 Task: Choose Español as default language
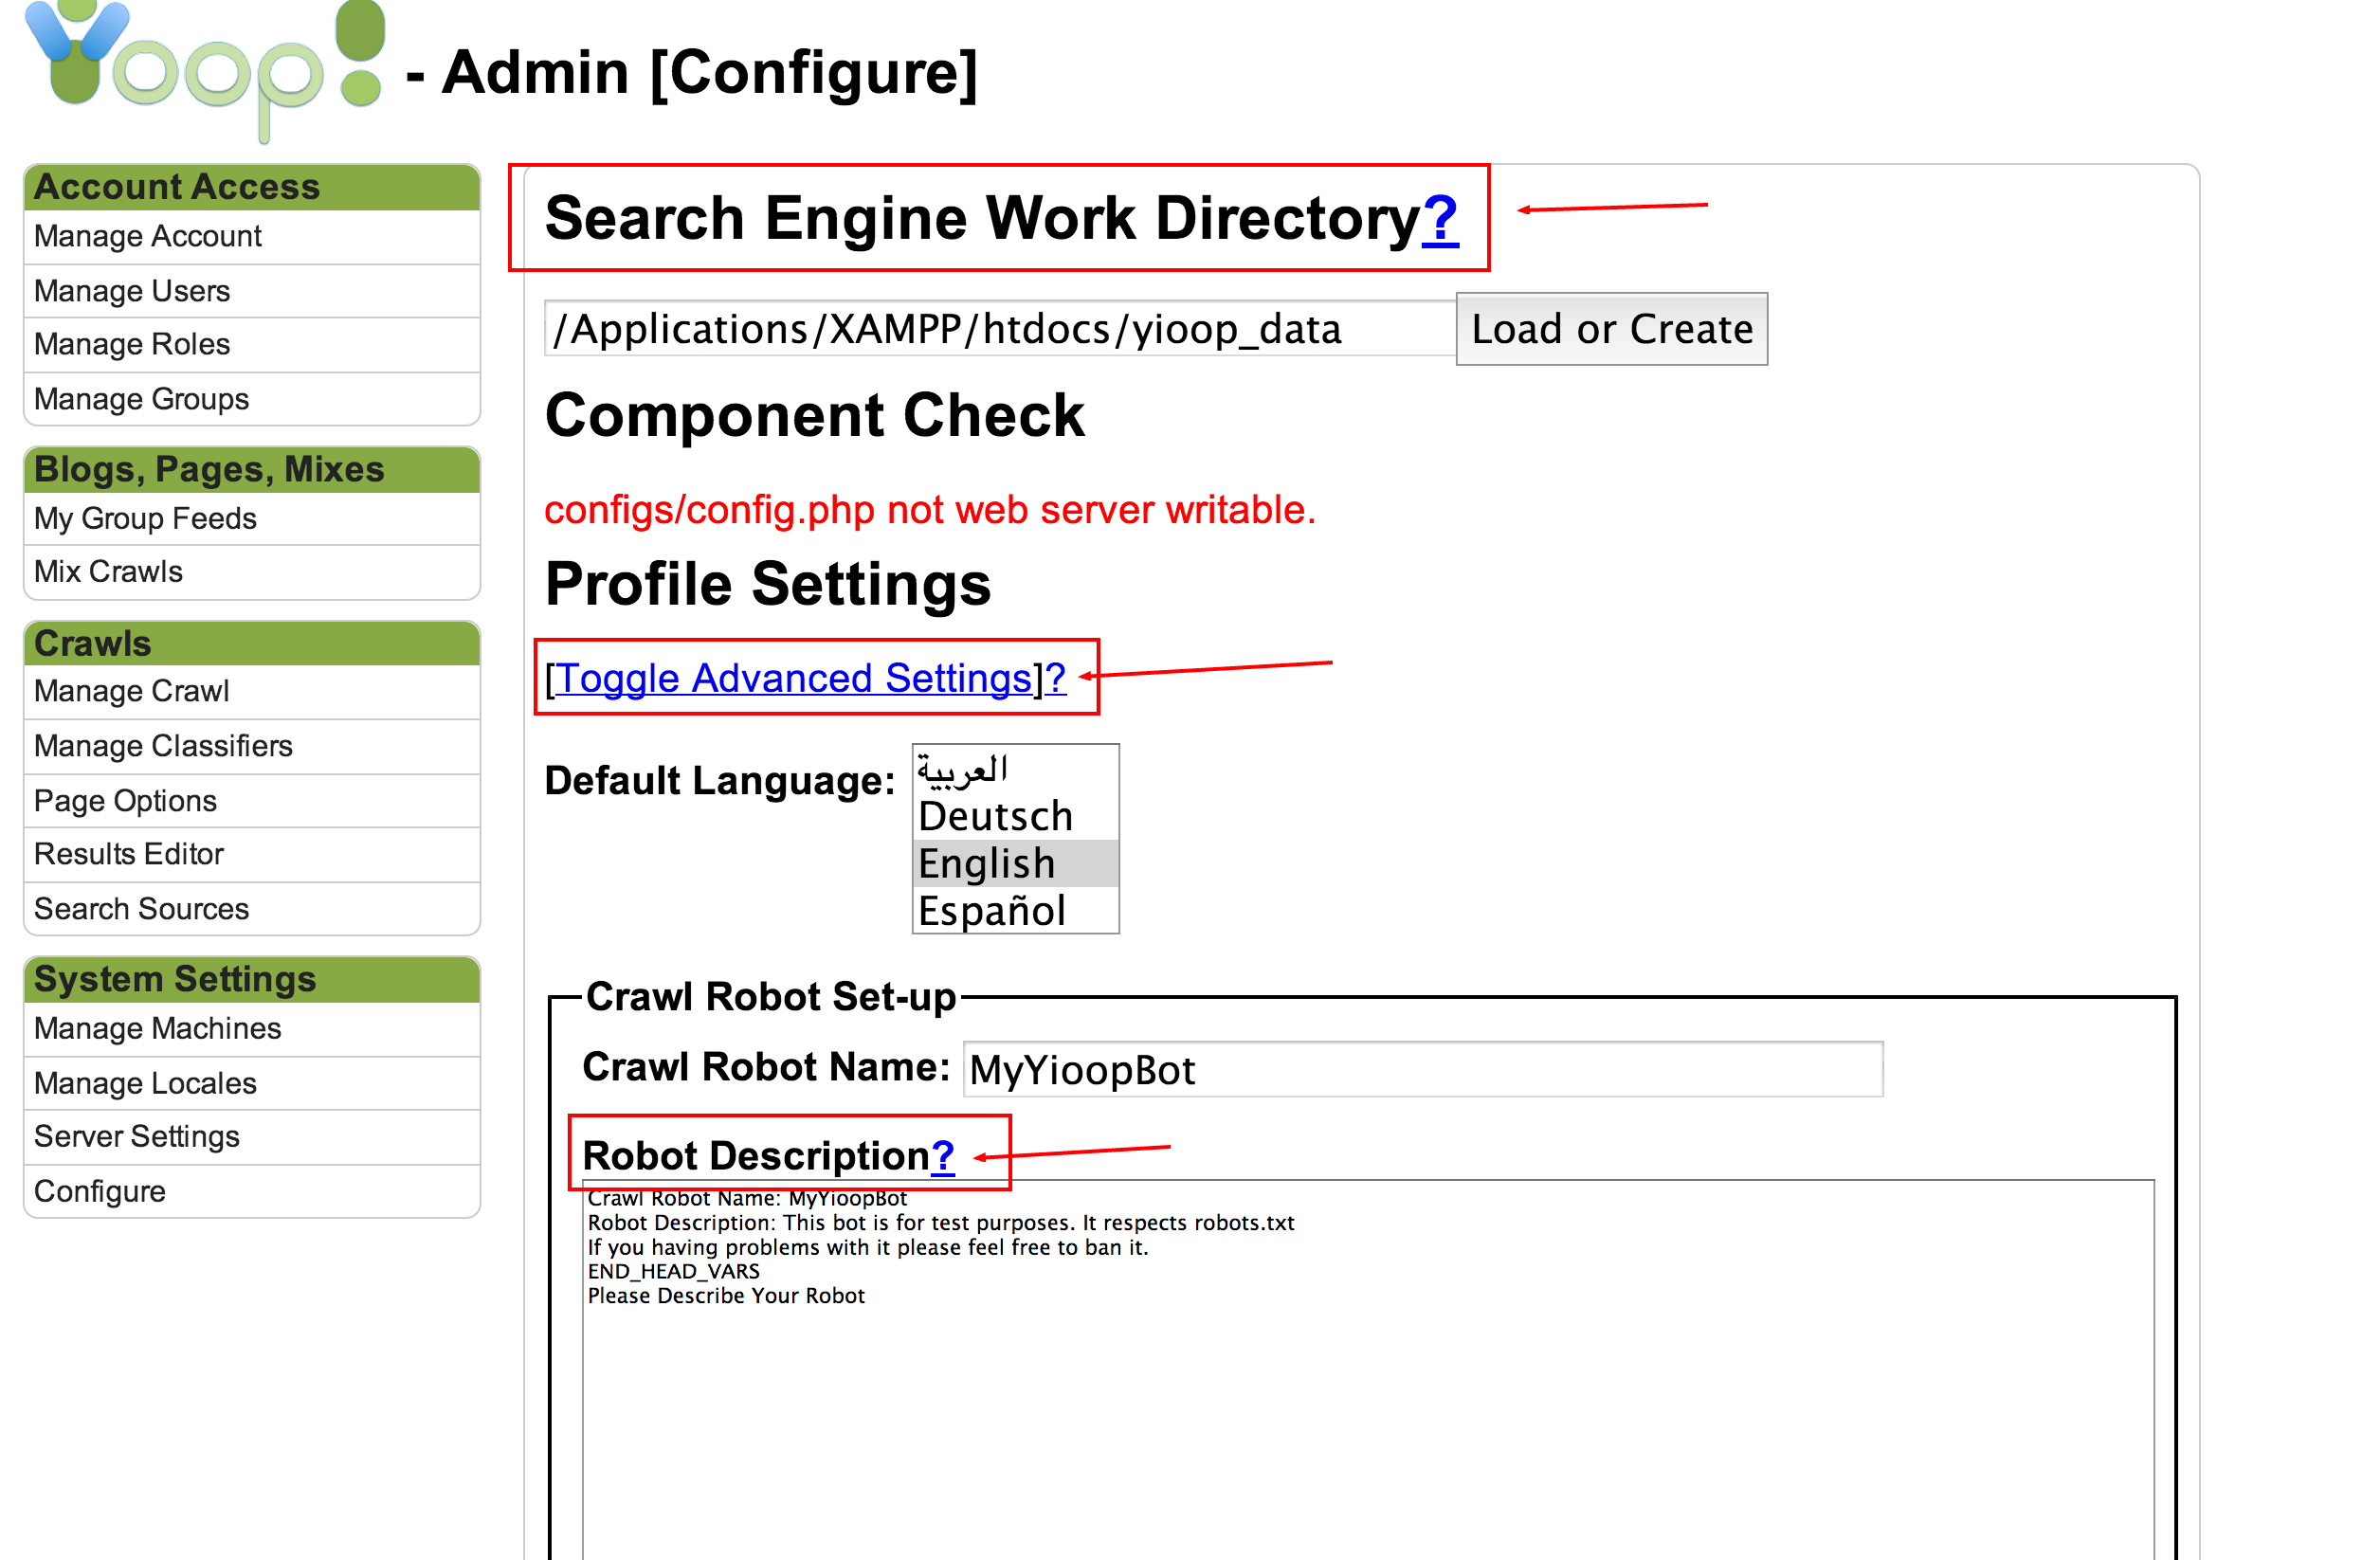[x=1016, y=910]
